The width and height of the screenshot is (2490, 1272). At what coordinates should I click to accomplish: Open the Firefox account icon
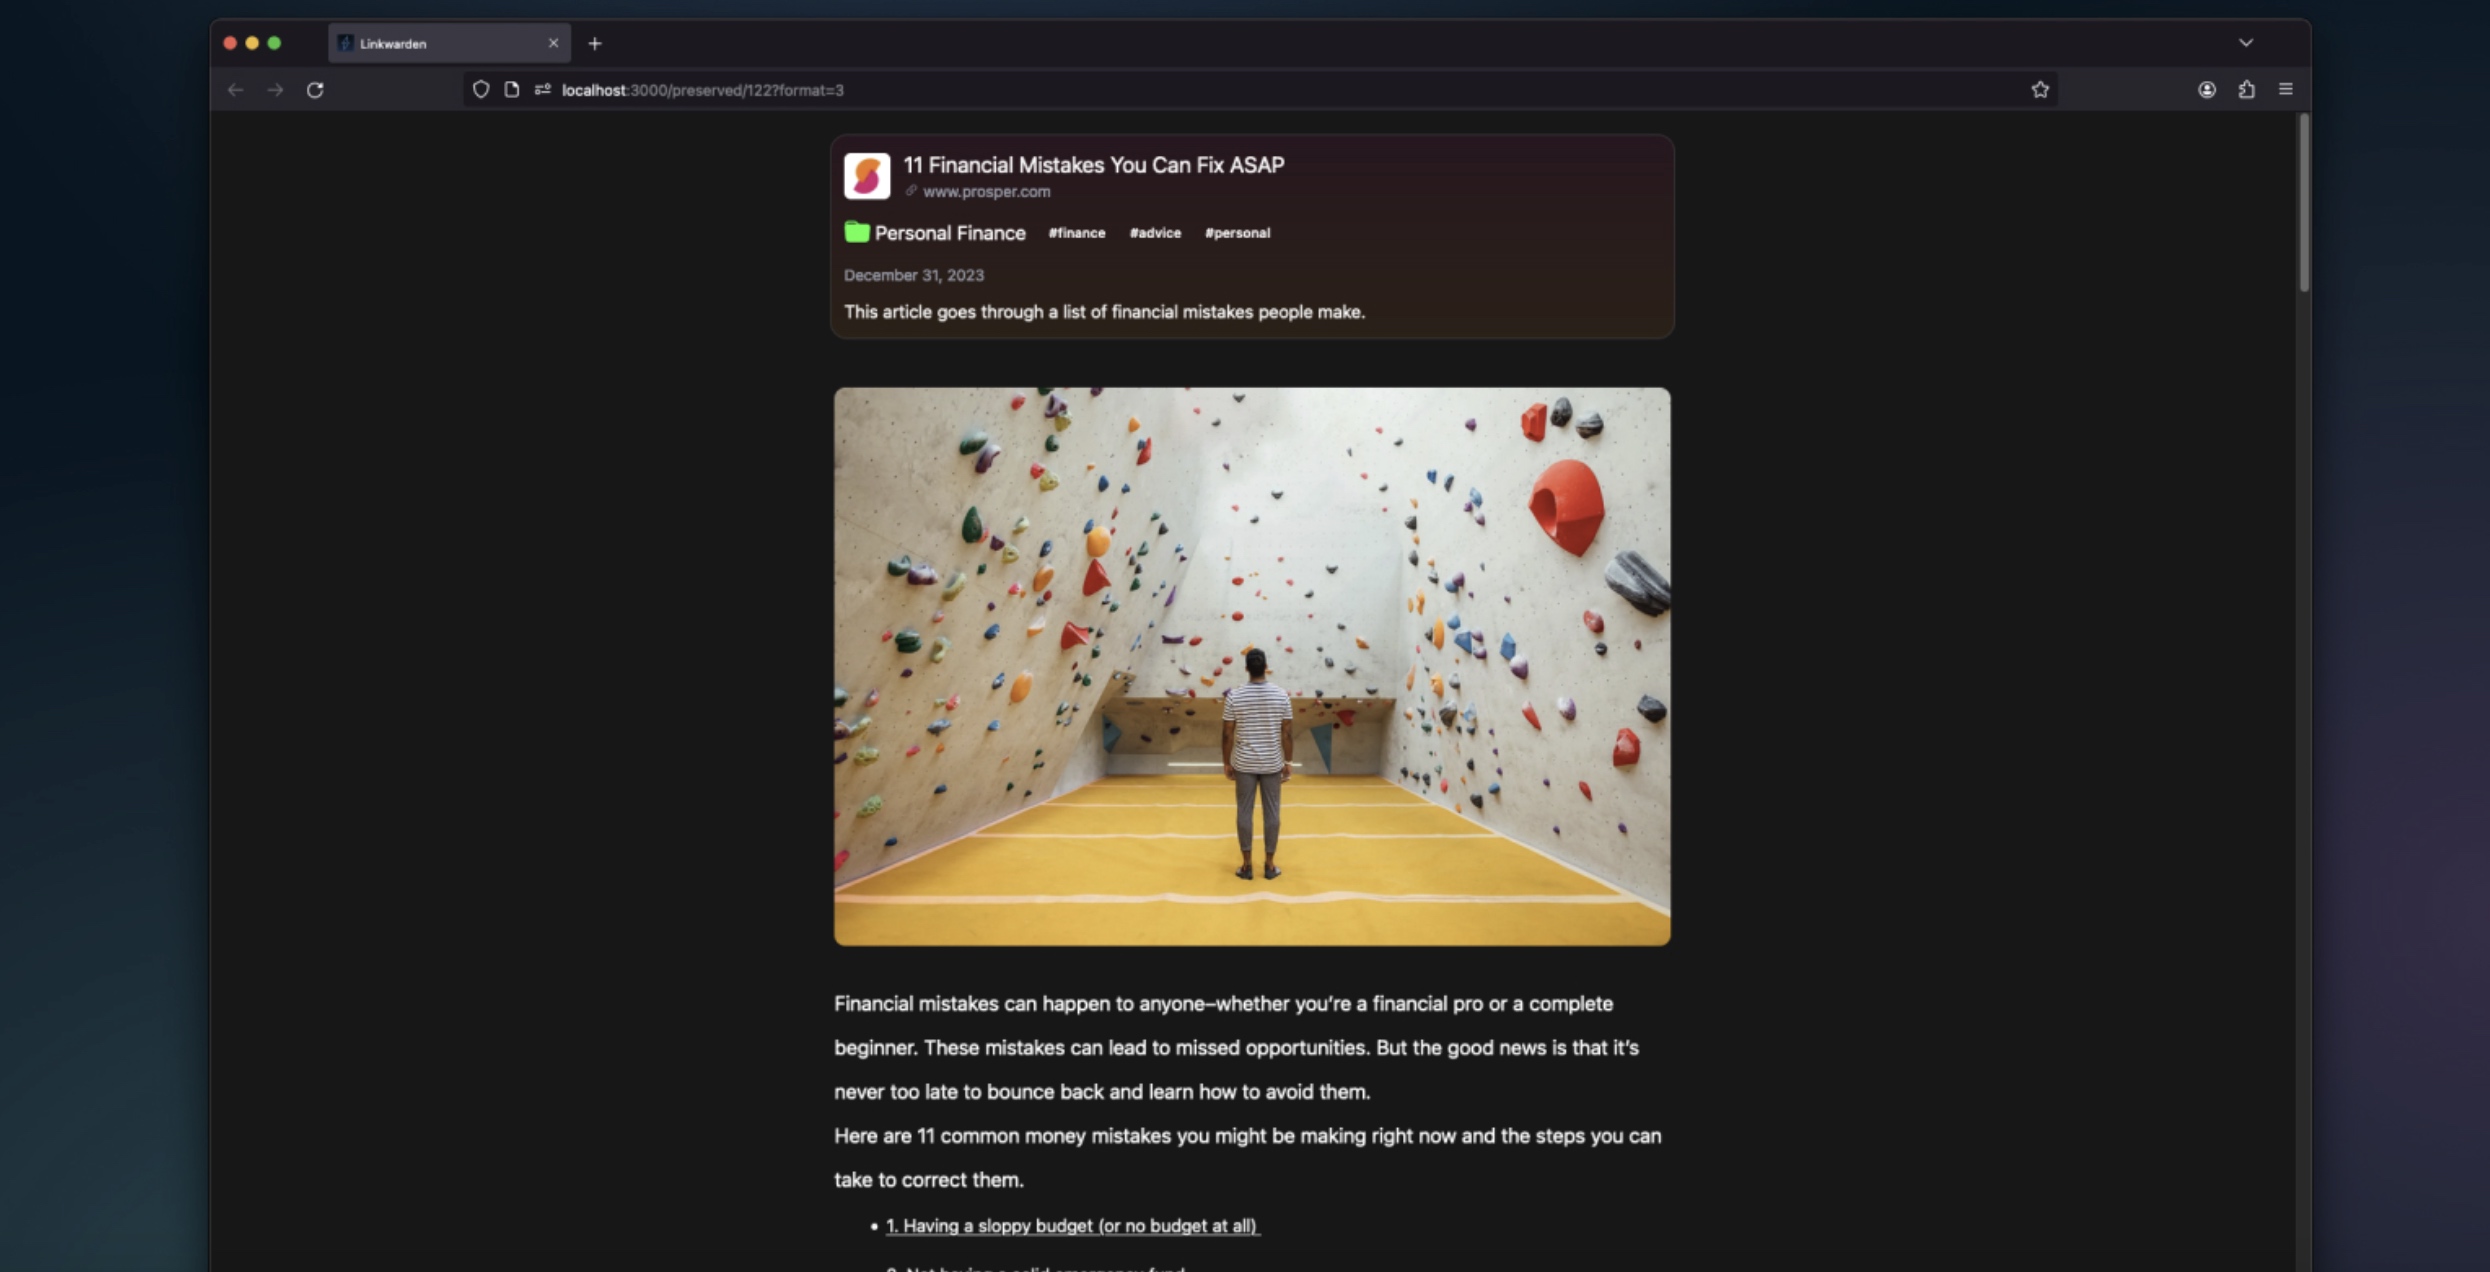click(x=2207, y=90)
